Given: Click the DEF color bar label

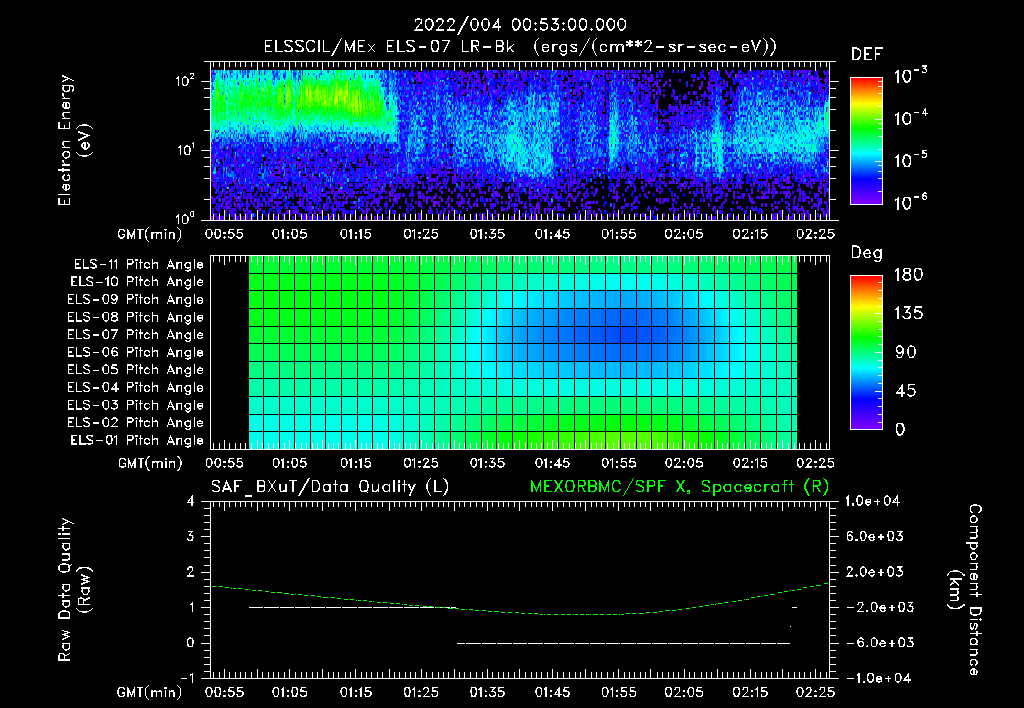Looking at the screenshot, I should 867,54.
